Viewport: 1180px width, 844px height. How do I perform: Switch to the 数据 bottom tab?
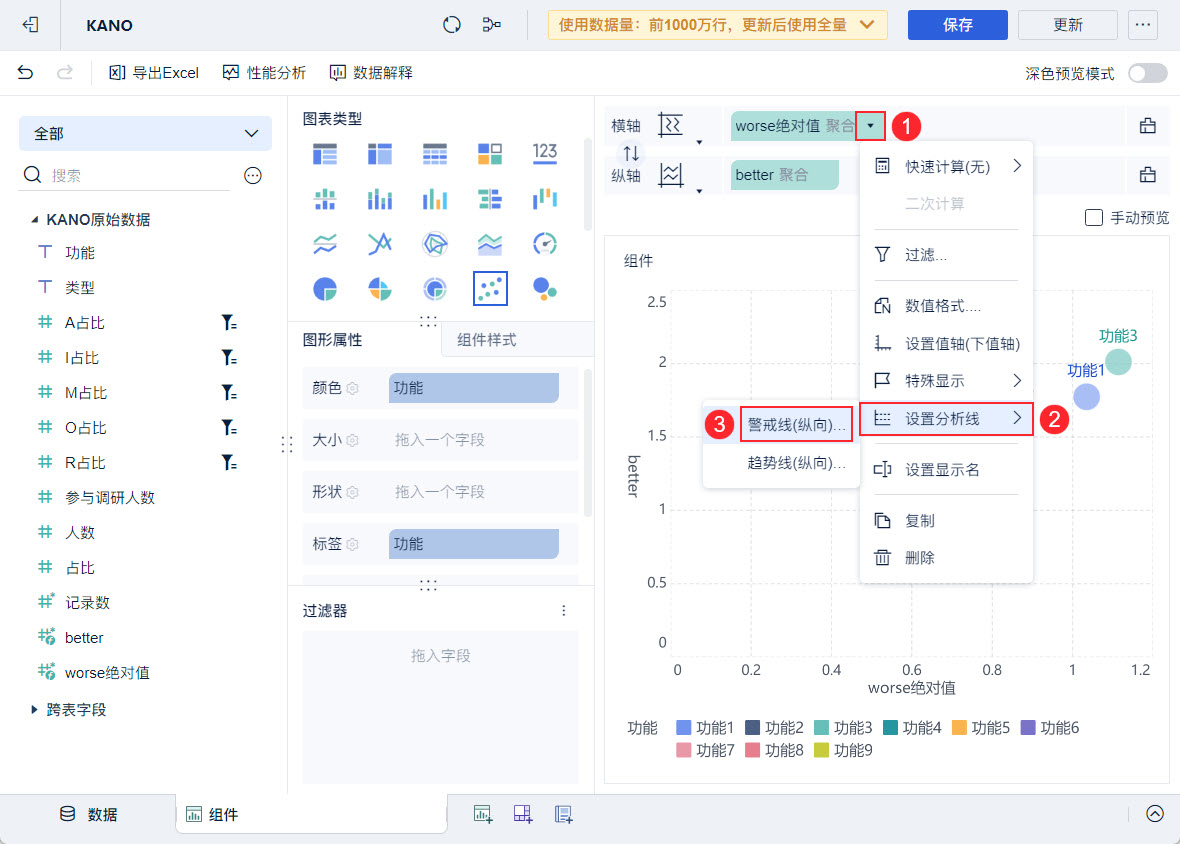[88, 814]
